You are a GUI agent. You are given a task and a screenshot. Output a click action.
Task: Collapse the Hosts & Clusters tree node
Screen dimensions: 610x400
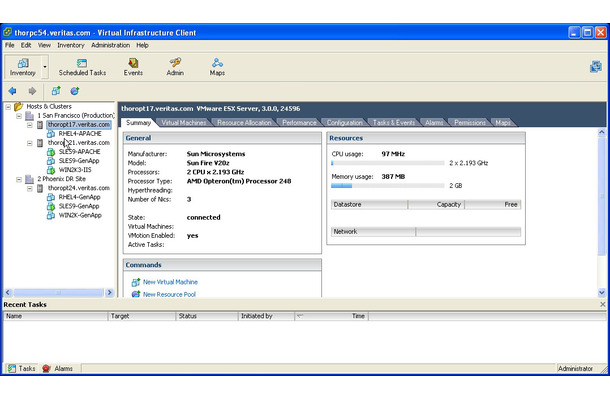pos(8,107)
